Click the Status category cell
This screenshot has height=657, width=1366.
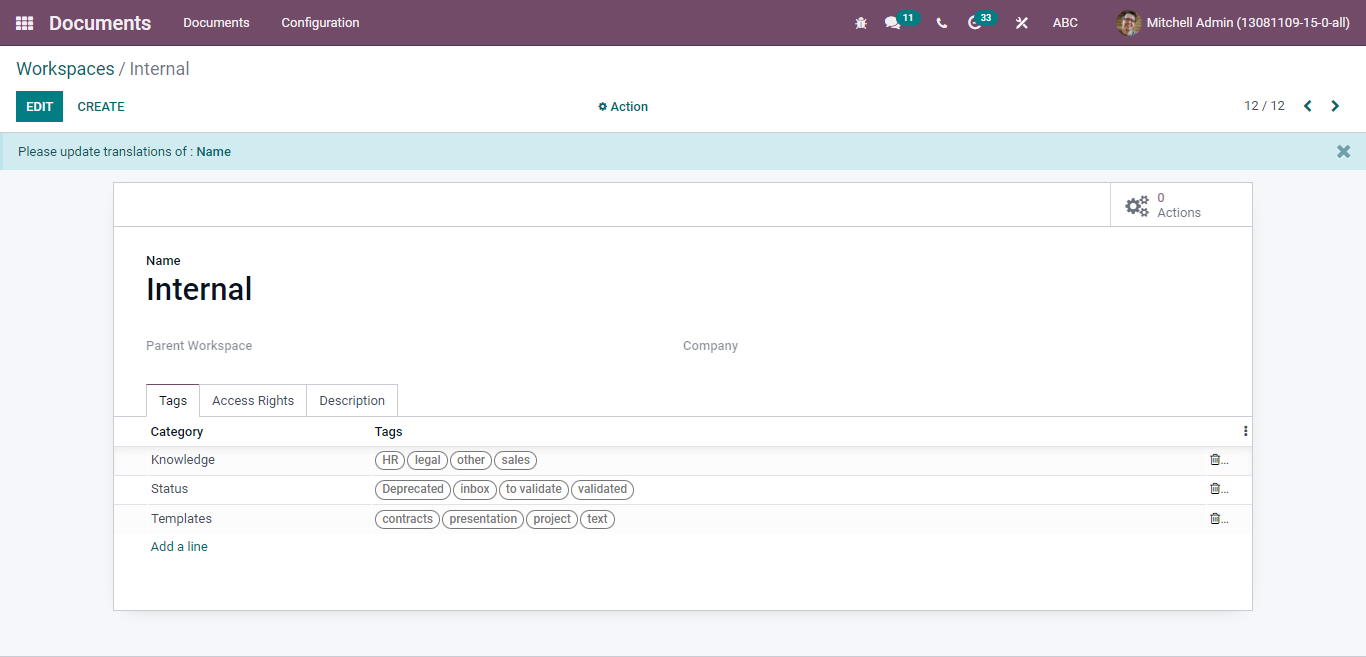[x=170, y=489]
